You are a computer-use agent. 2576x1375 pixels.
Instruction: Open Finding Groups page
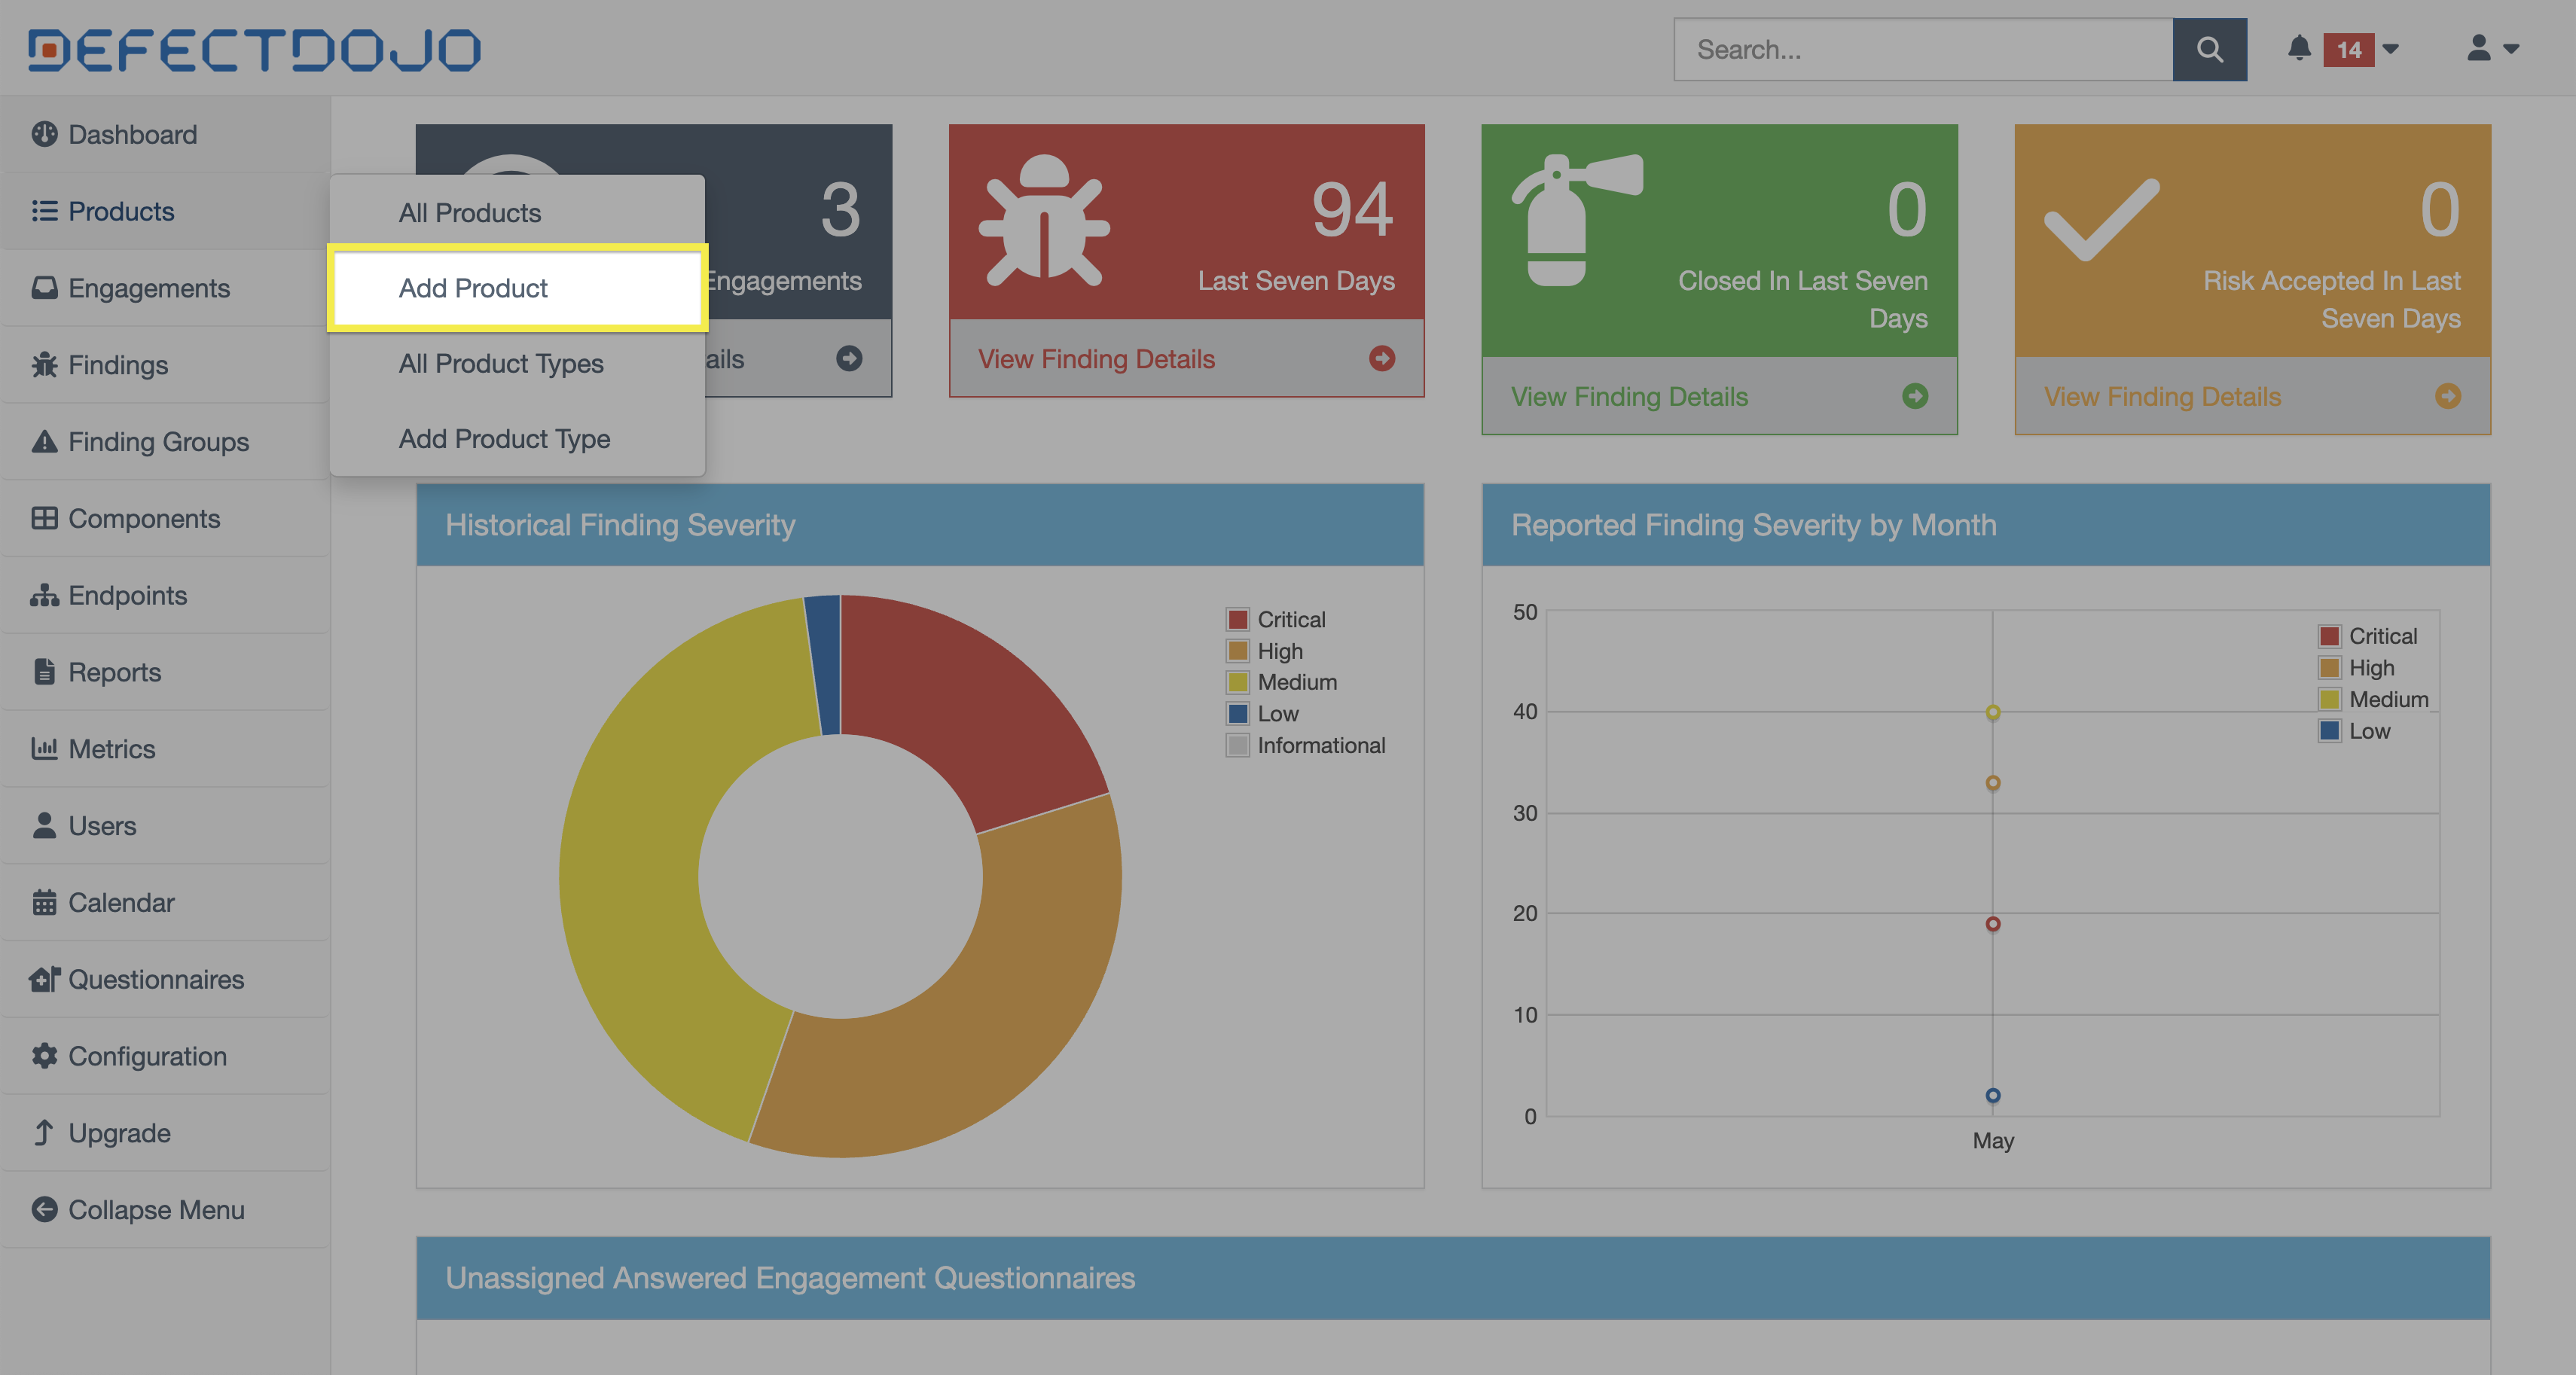[x=165, y=441]
